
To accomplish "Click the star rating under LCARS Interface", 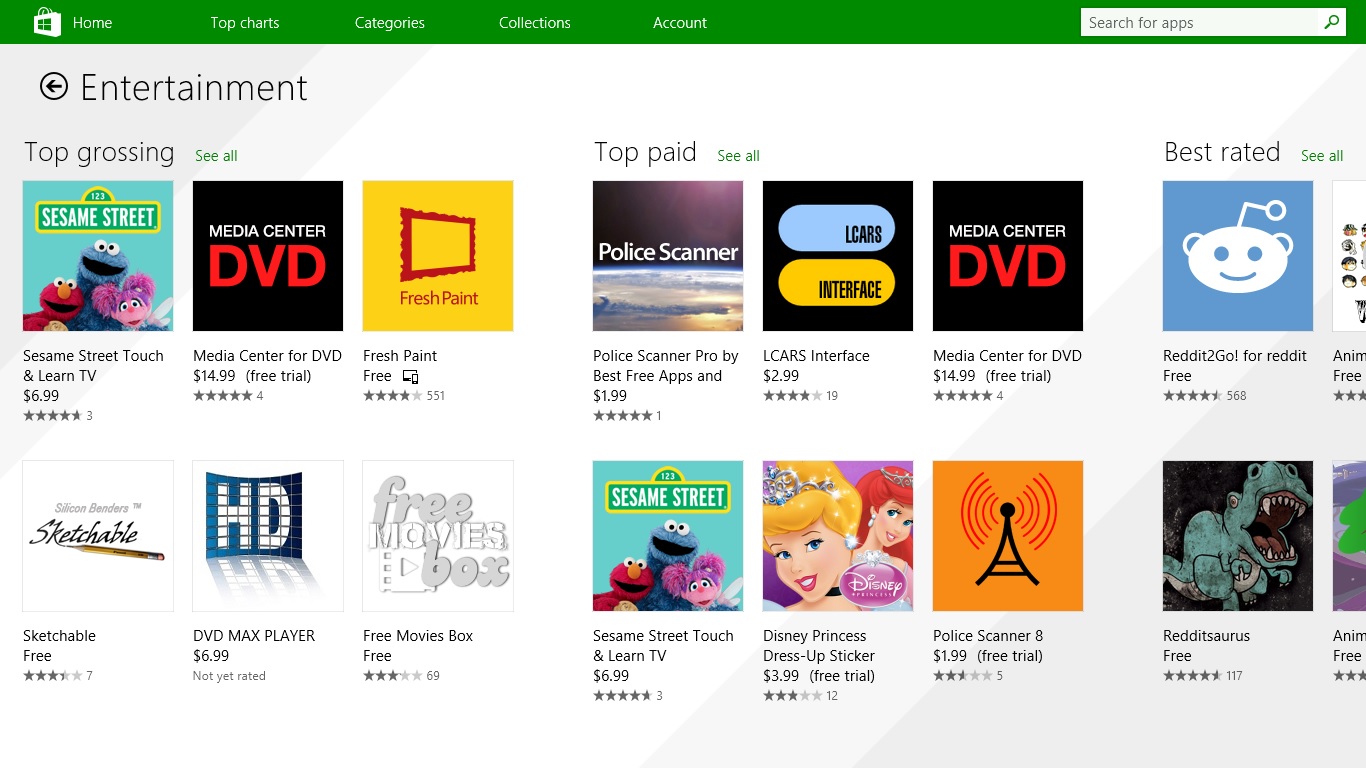I will pos(792,396).
